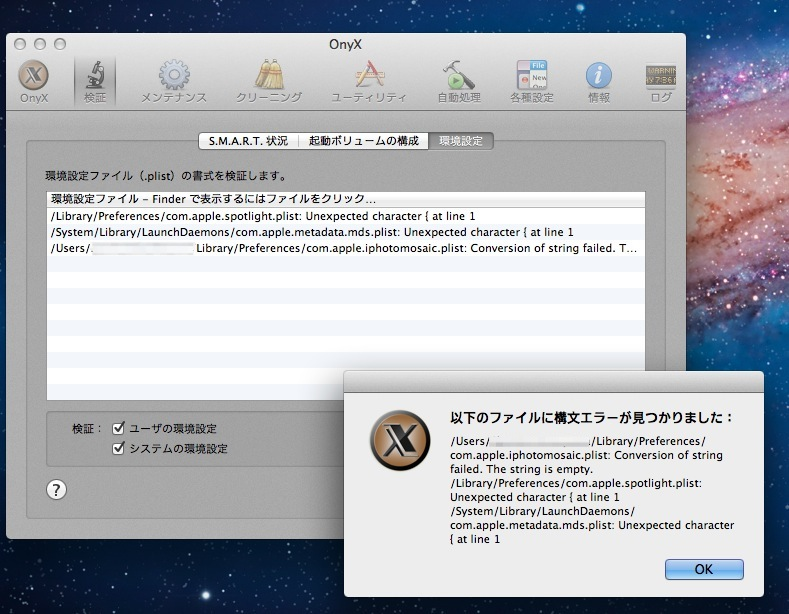
Task: Click the round help question mark button
Action: [x=57, y=489]
